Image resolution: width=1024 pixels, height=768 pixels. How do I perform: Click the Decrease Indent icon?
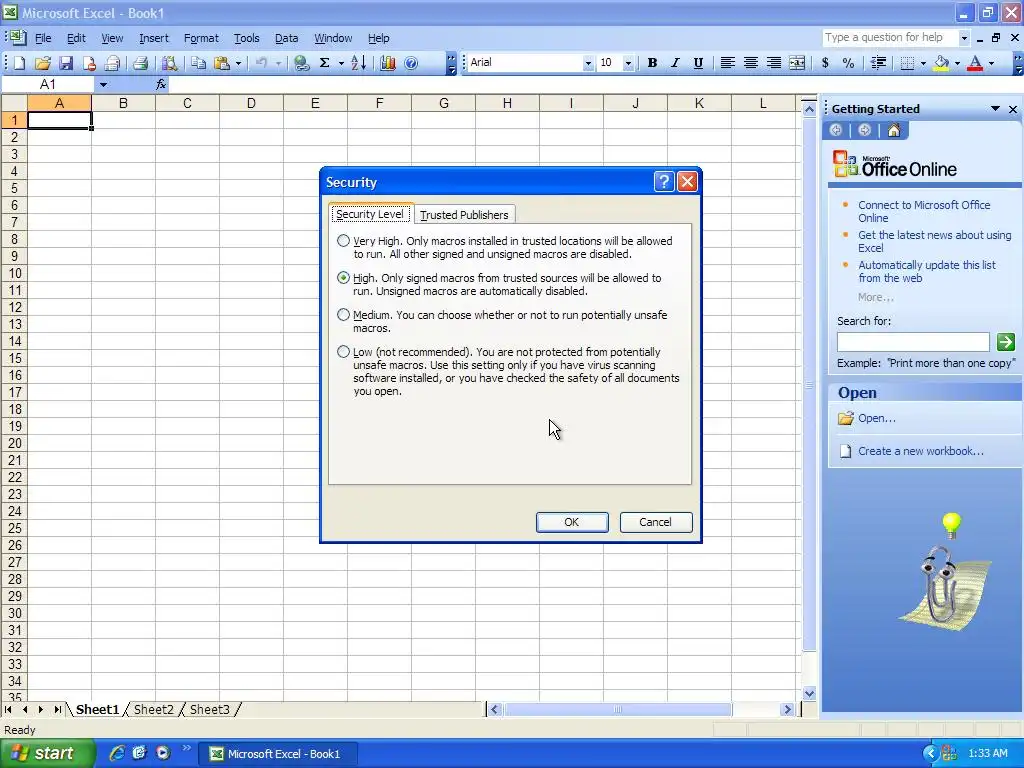[x=878, y=63]
